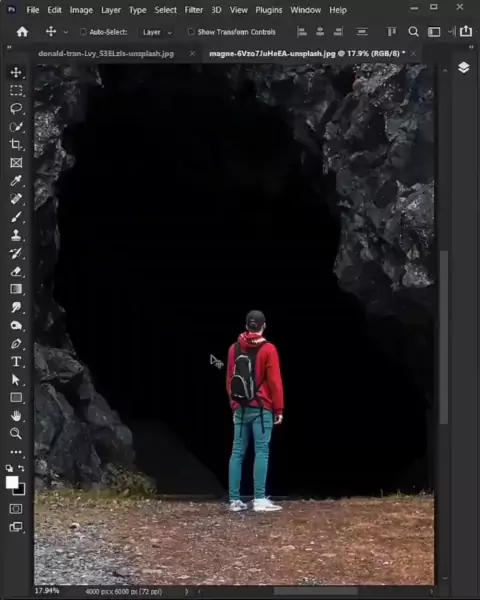Image resolution: width=480 pixels, height=600 pixels.
Task: Open the workspace switcher dropdown
Action: (434, 32)
